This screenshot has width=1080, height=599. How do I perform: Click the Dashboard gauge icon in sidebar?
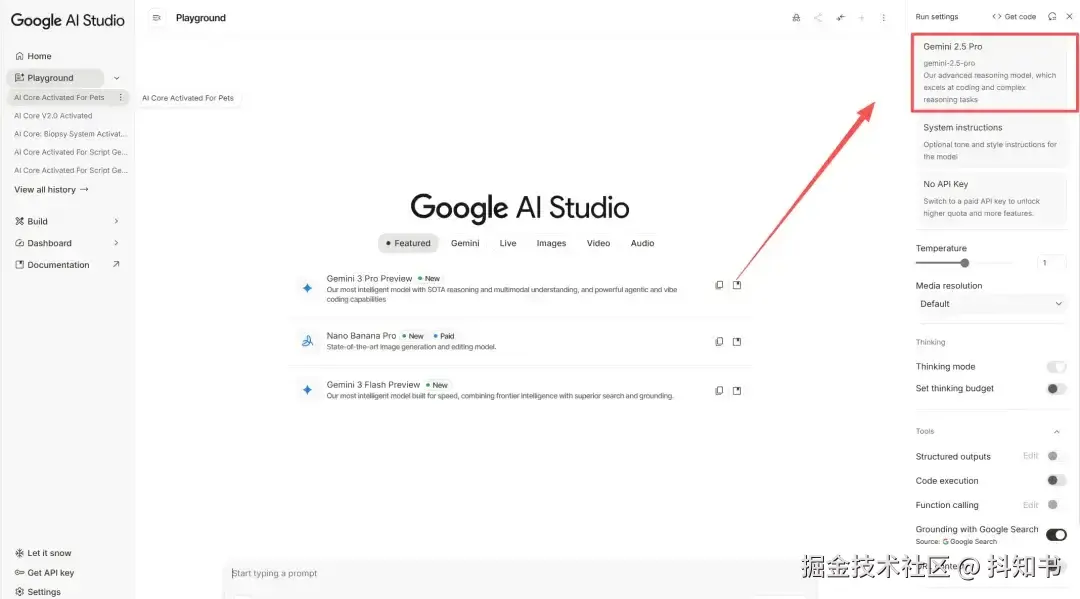tap(19, 243)
